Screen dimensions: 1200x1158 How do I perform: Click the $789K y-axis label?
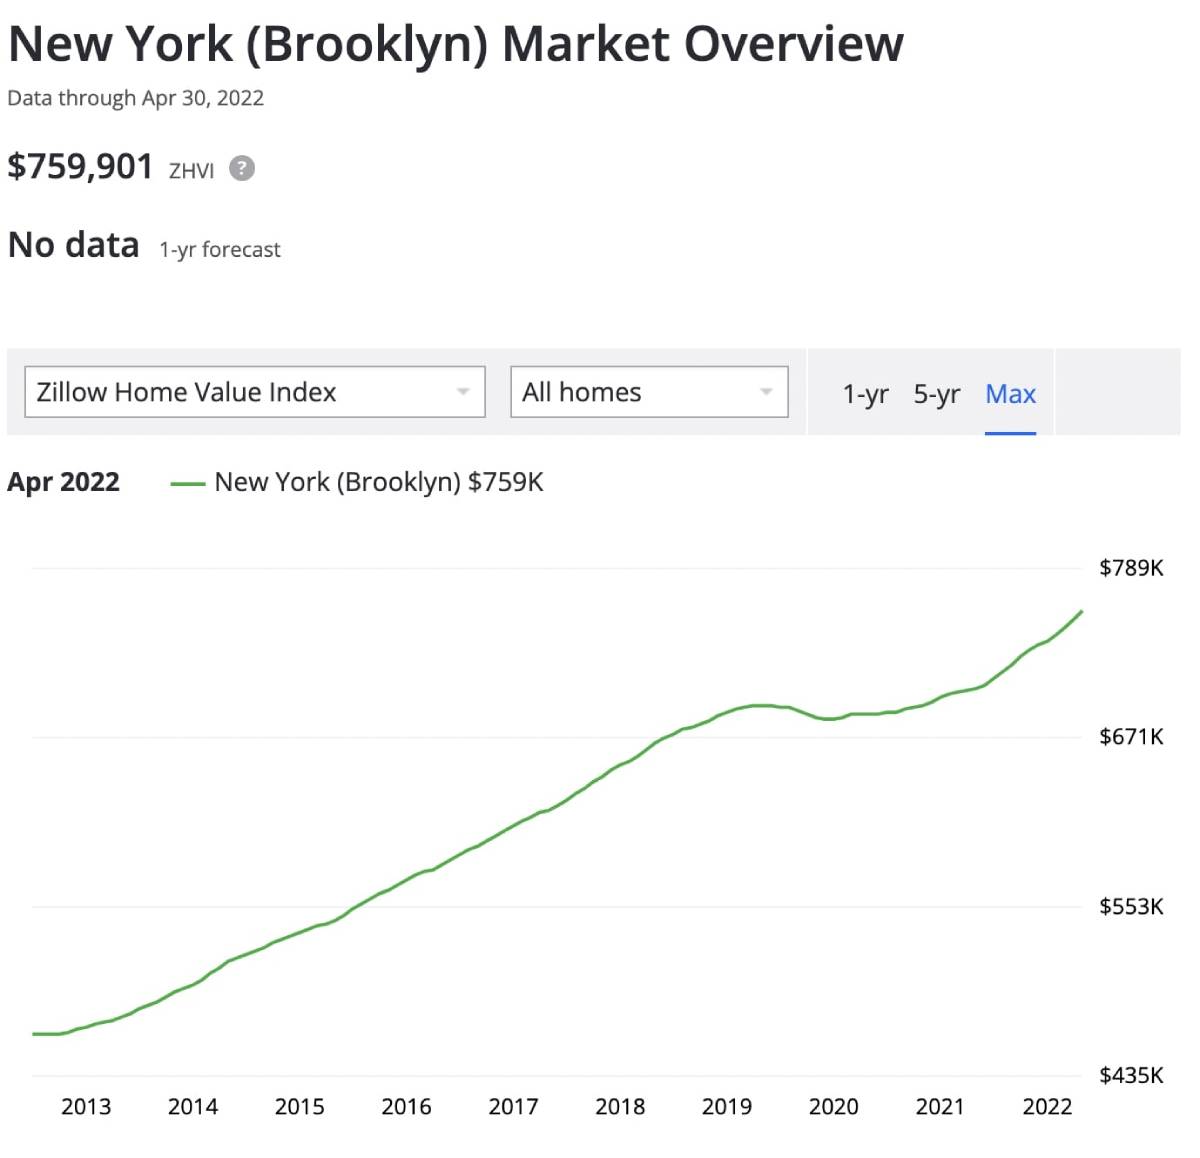tap(1131, 568)
